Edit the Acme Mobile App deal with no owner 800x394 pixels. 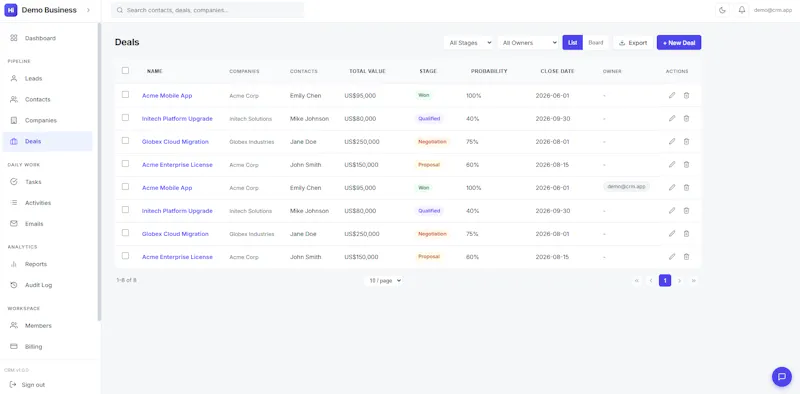(672, 95)
